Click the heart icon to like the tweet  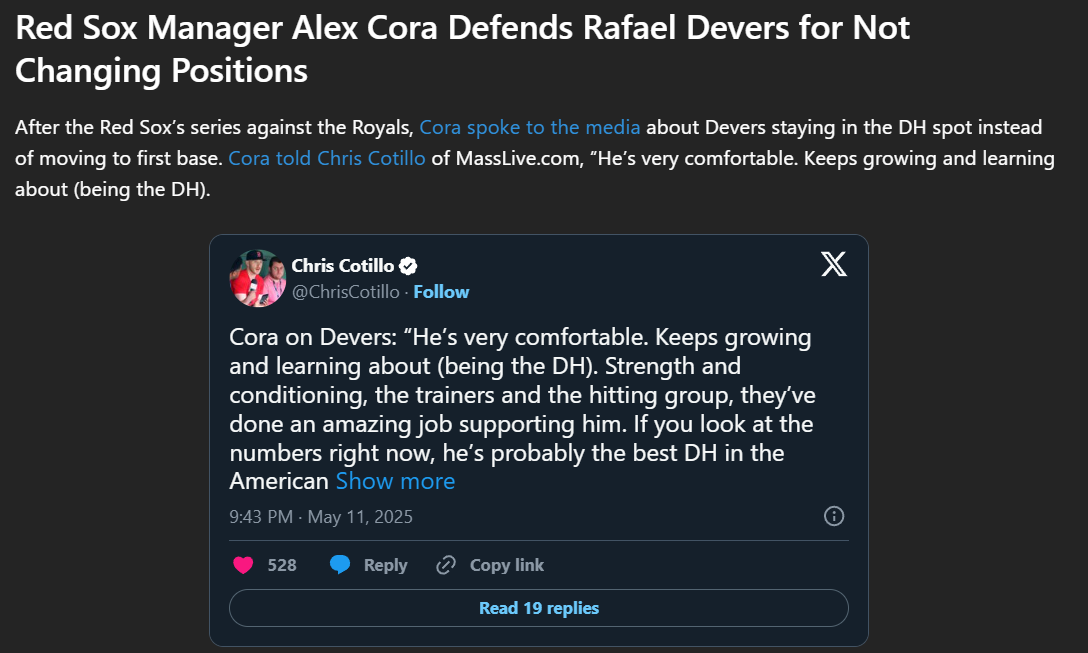(243, 565)
